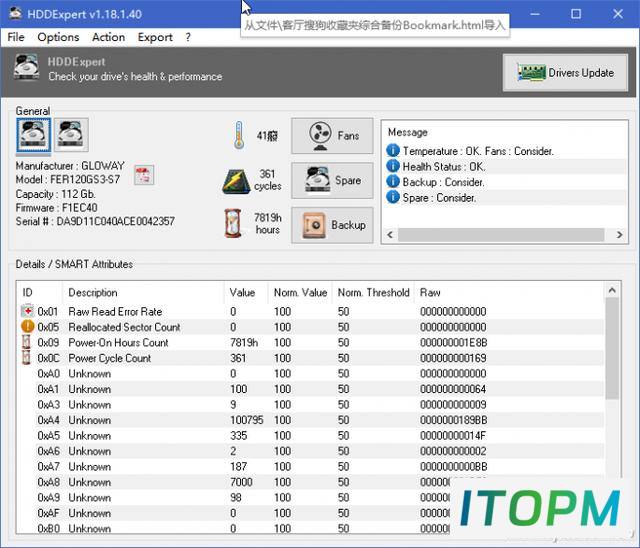Click the 'Temperature : OK. Fans : Consider.' message
640x548 pixels.
point(478,151)
